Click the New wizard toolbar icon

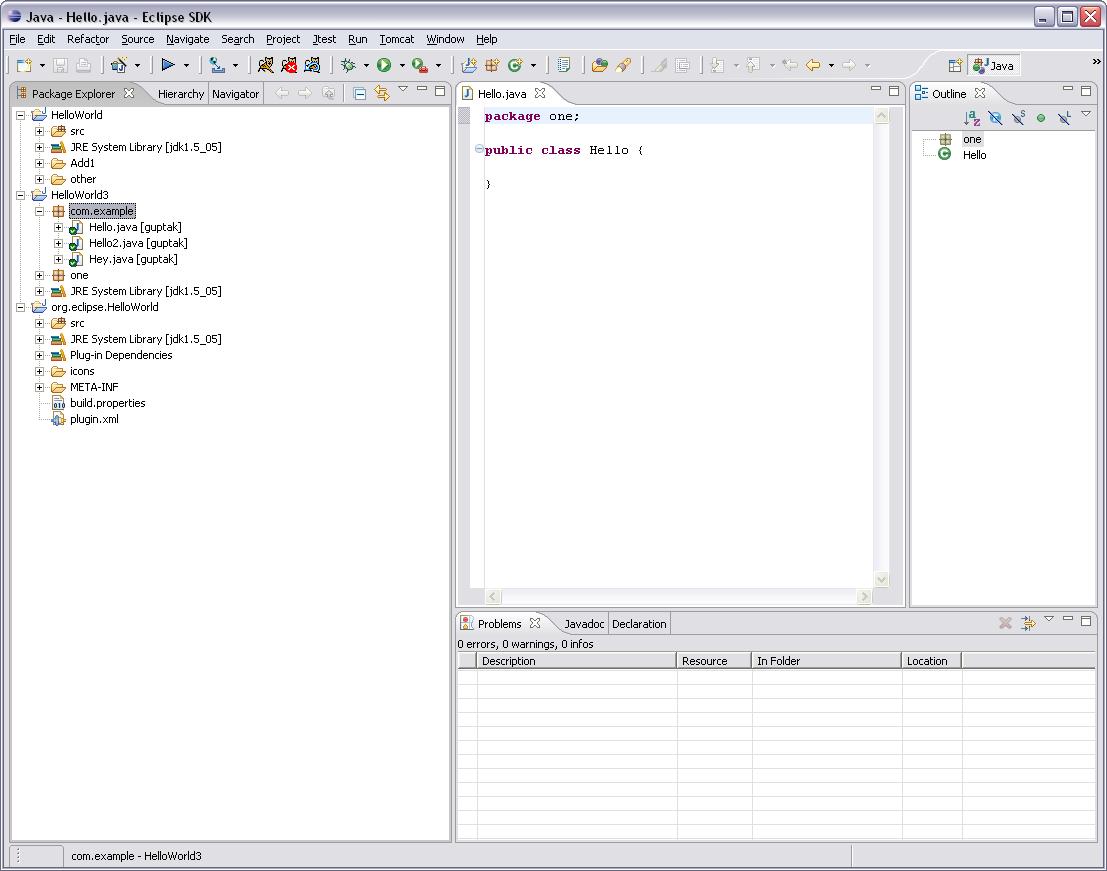[24, 66]
